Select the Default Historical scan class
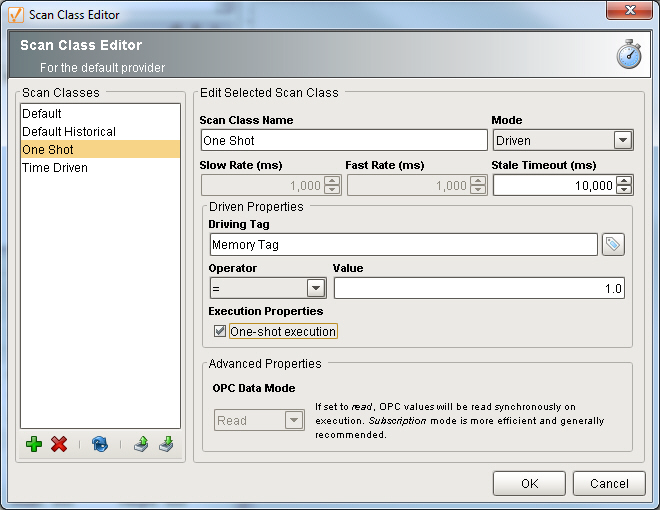Image resolution: width=660 pixels, height=510 pixels. click(x=69, y=132)
